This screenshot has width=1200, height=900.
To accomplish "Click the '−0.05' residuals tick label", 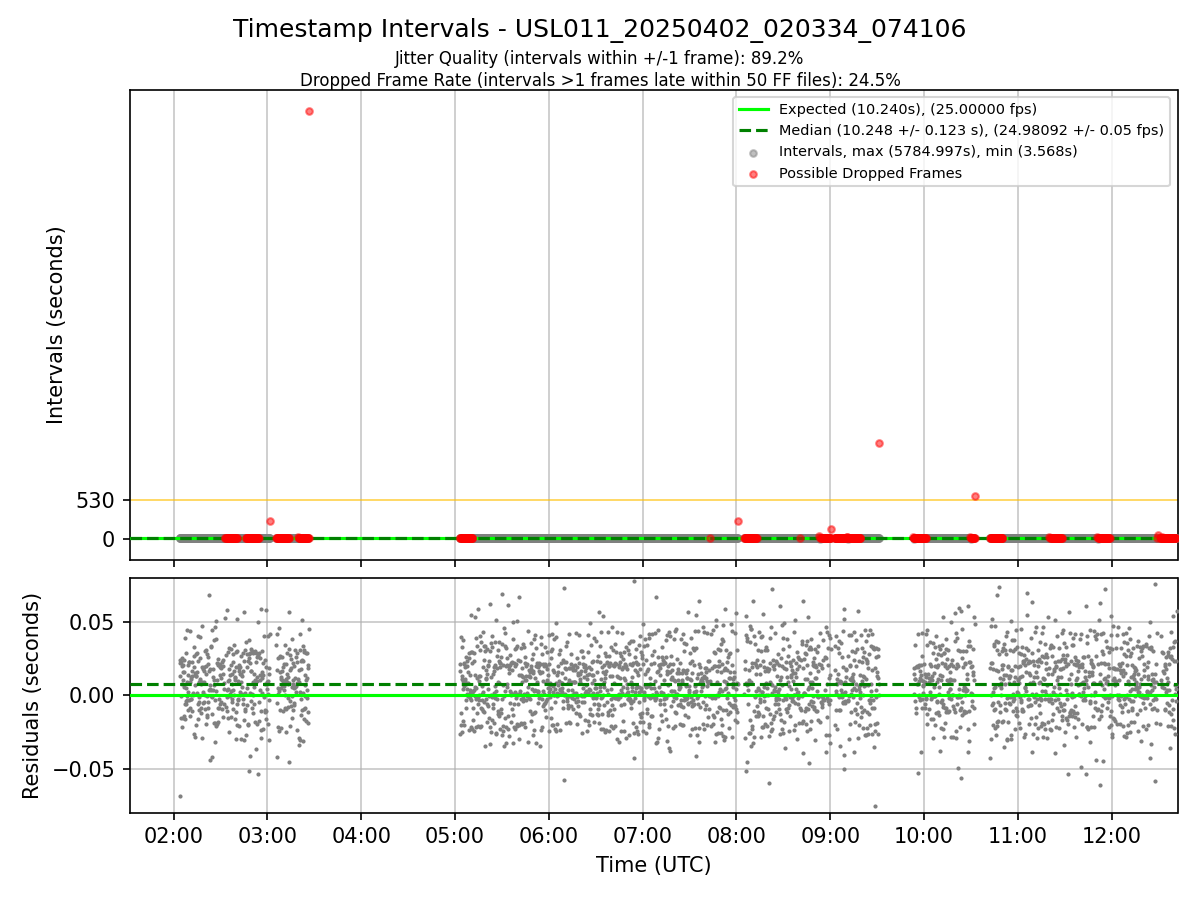I will click(85, 770).
